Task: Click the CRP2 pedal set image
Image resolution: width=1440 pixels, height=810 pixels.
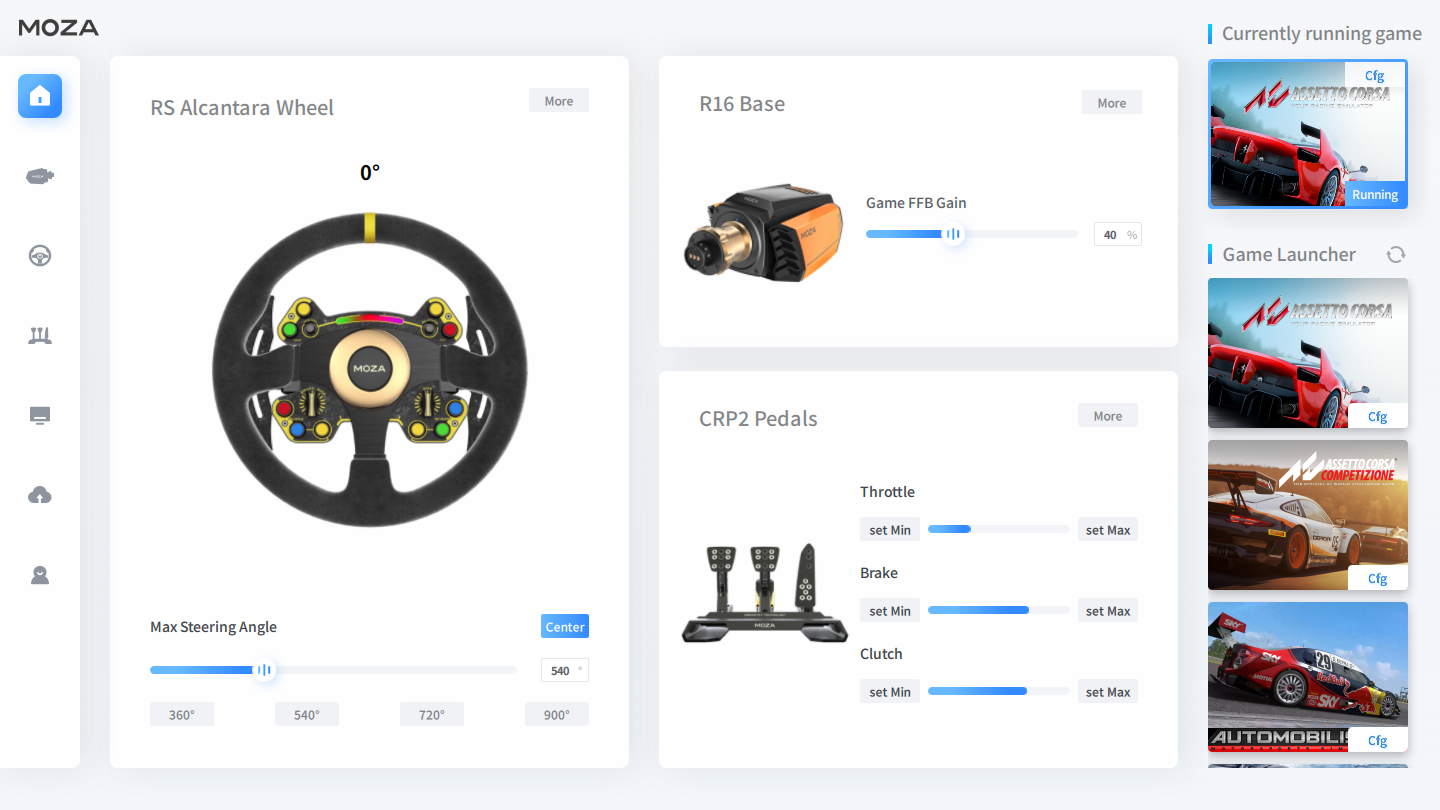Action: pos(765,593)
